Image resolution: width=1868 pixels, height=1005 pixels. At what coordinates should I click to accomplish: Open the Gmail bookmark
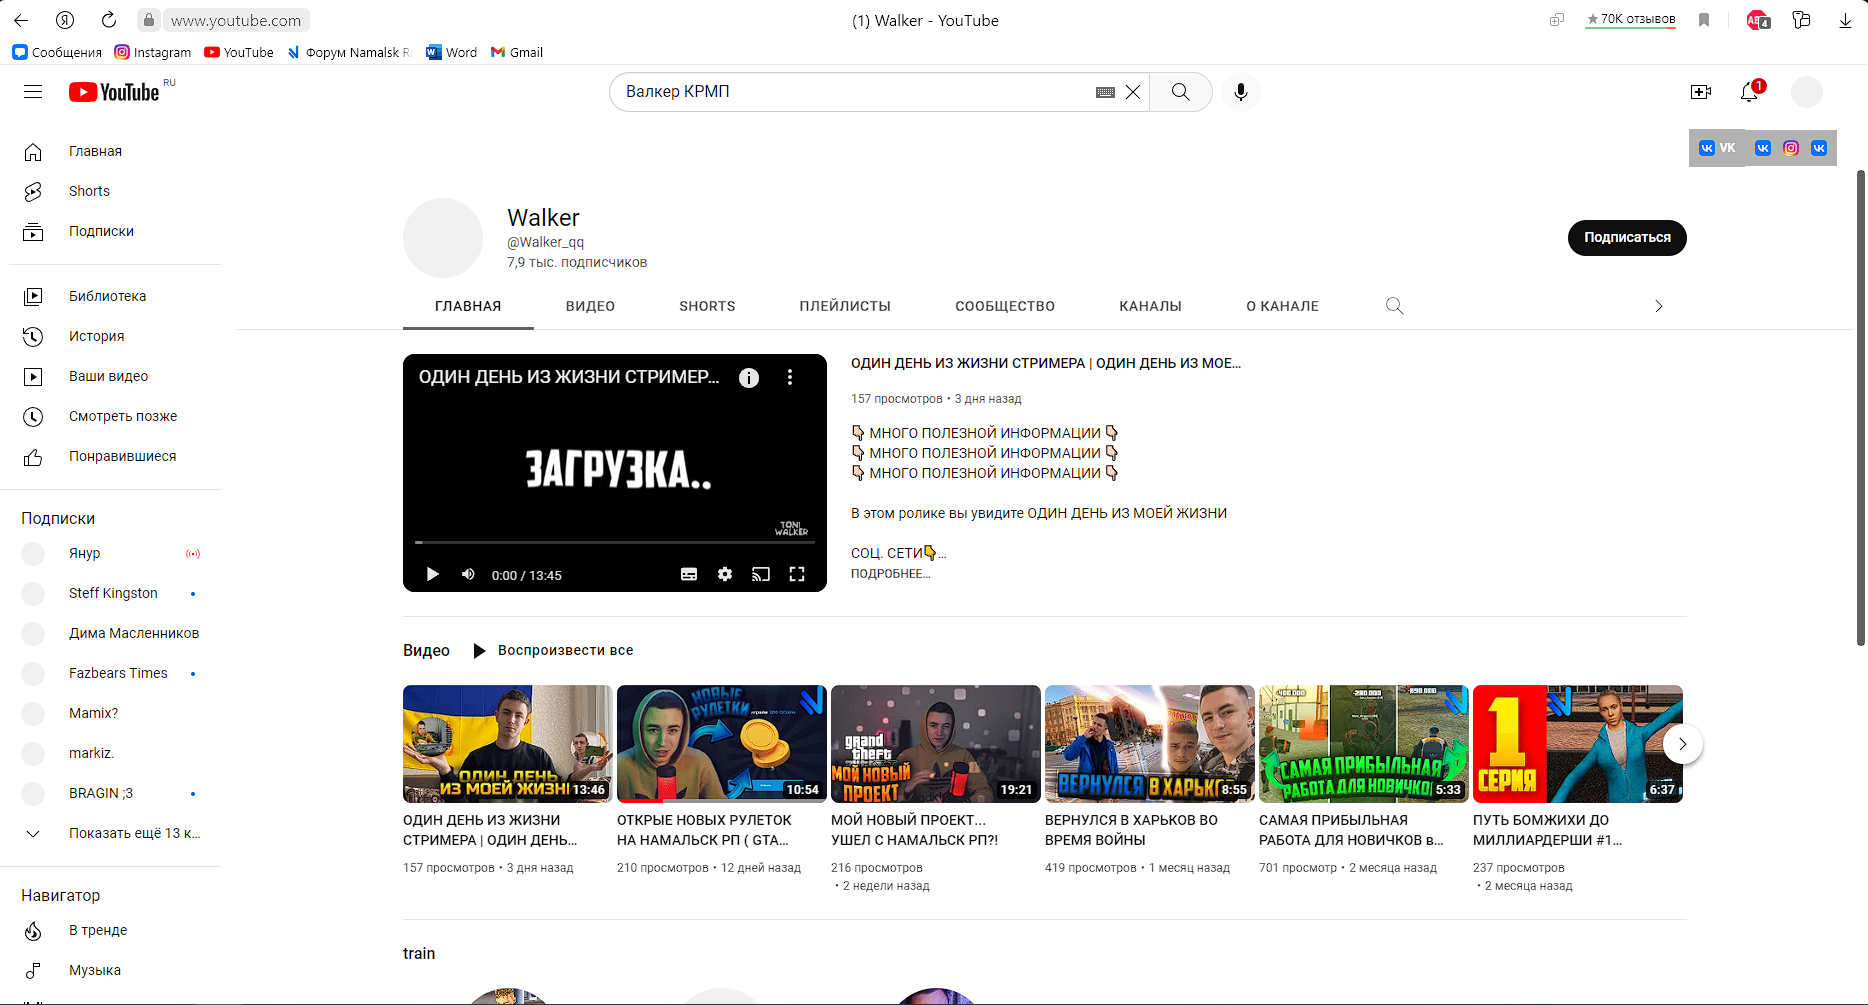point(517,52)
